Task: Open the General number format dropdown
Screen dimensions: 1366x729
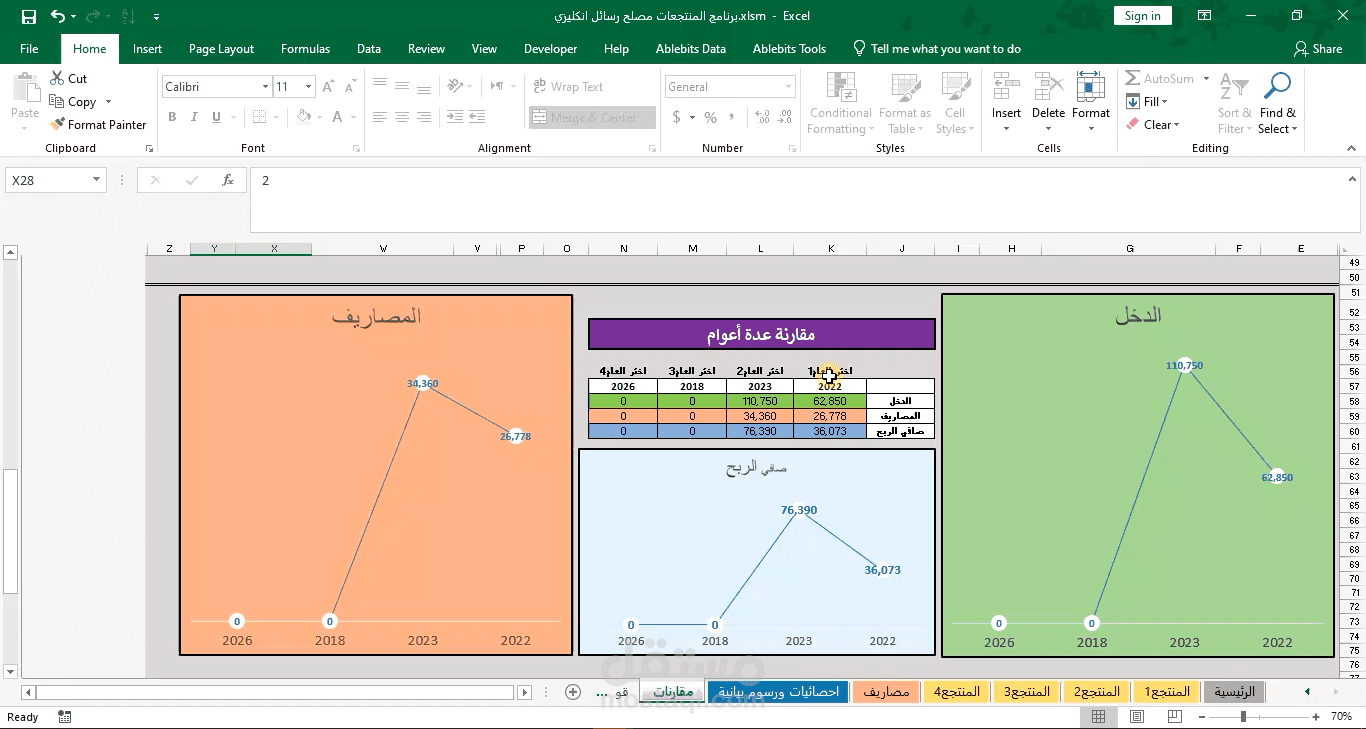Action: tap(789, 87)
